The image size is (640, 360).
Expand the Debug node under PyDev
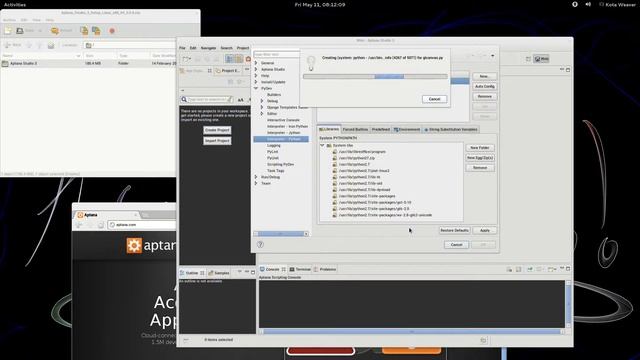pyautogui.click(x=262, y=101)
